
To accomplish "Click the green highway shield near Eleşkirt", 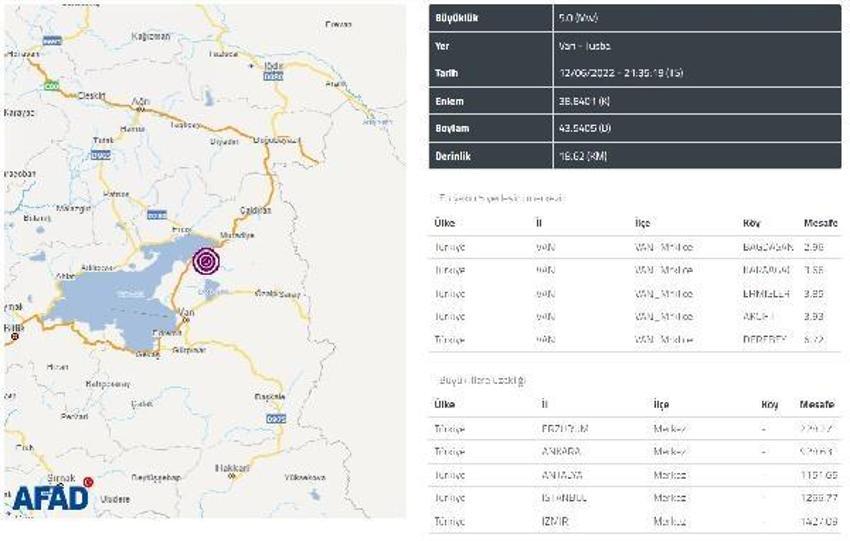I will point(51,86).
